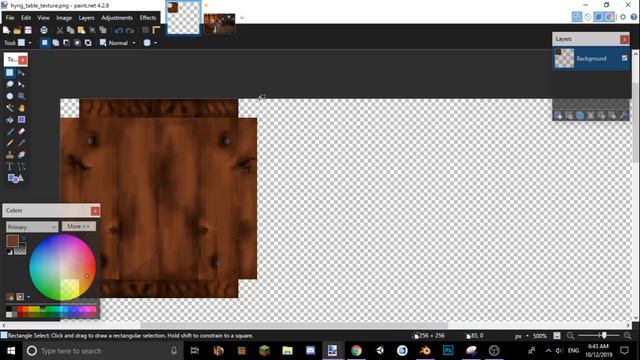Open the View menu
Image resolution: width=640 pixels, height=360 pixels.
pyautogui.click(x=43, y=18)
